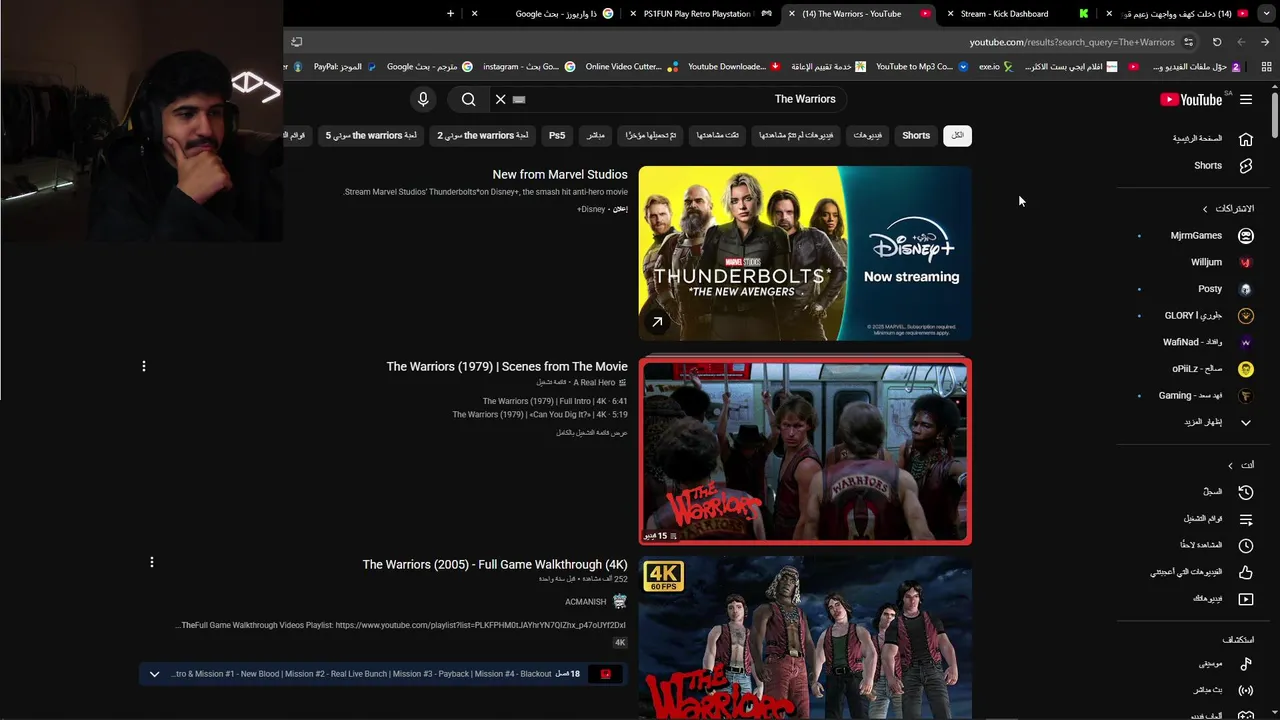Open Watch Later clock icon
The height and width of the screenshot is (720, 1280).
1246,545
